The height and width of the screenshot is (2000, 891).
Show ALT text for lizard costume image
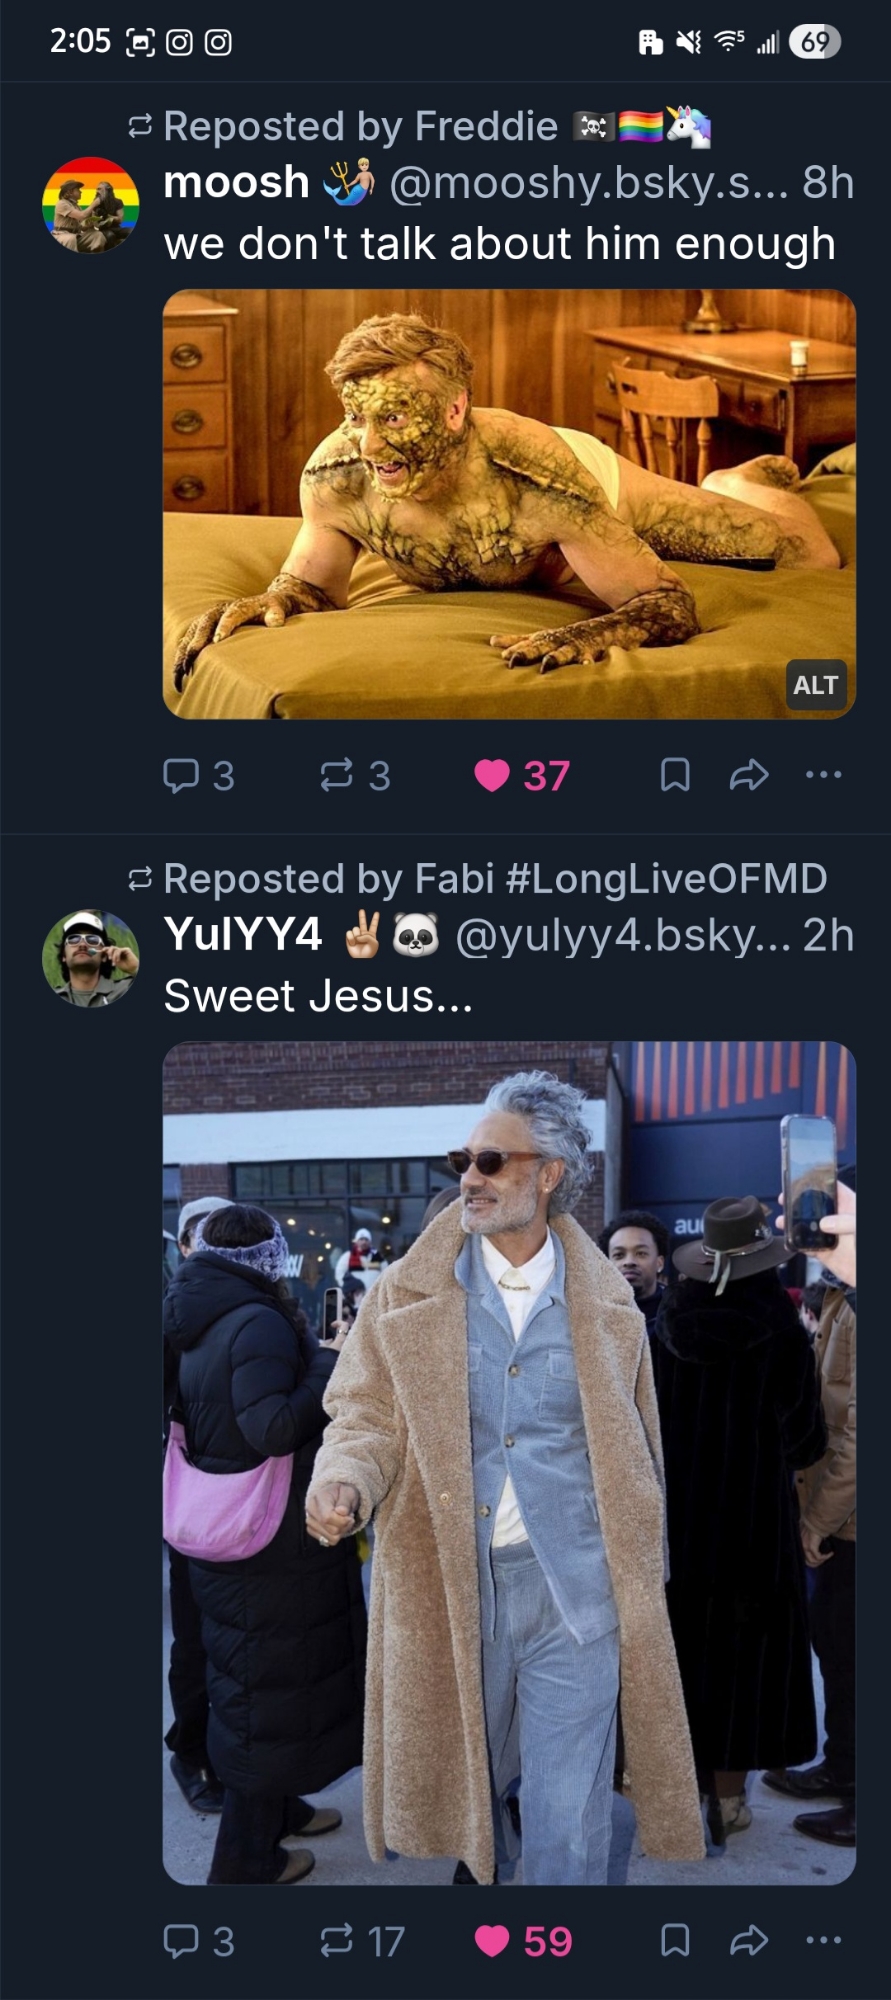816,685
